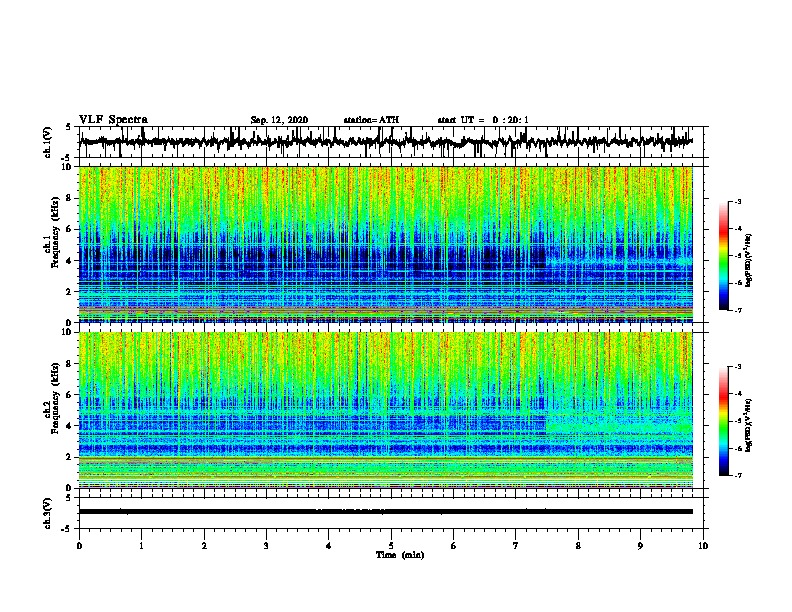This screenshot has width=792, height=612.
Task: Click the "-4" label on ch.2 color bar
Action: pos(738,393)
